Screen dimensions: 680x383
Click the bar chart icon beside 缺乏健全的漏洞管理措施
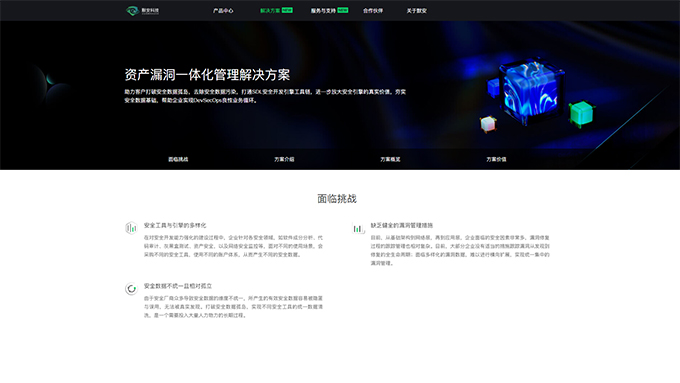358,228
